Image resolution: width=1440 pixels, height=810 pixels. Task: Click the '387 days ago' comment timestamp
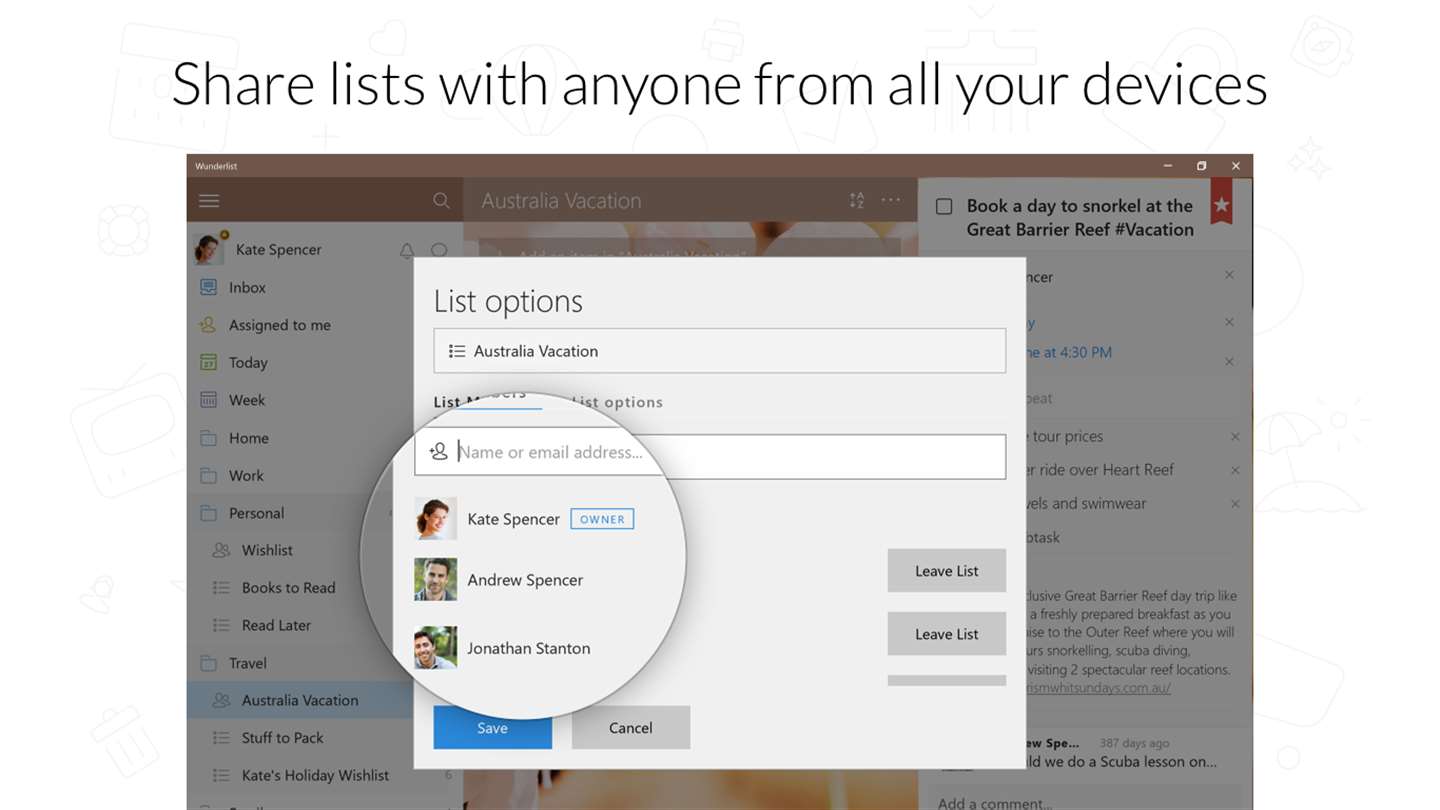1134,743
